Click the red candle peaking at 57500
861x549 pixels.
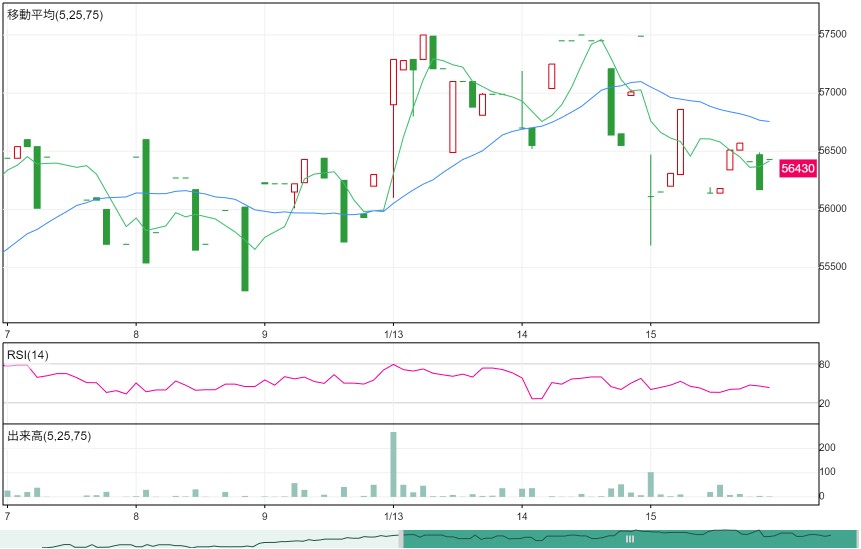423,47
